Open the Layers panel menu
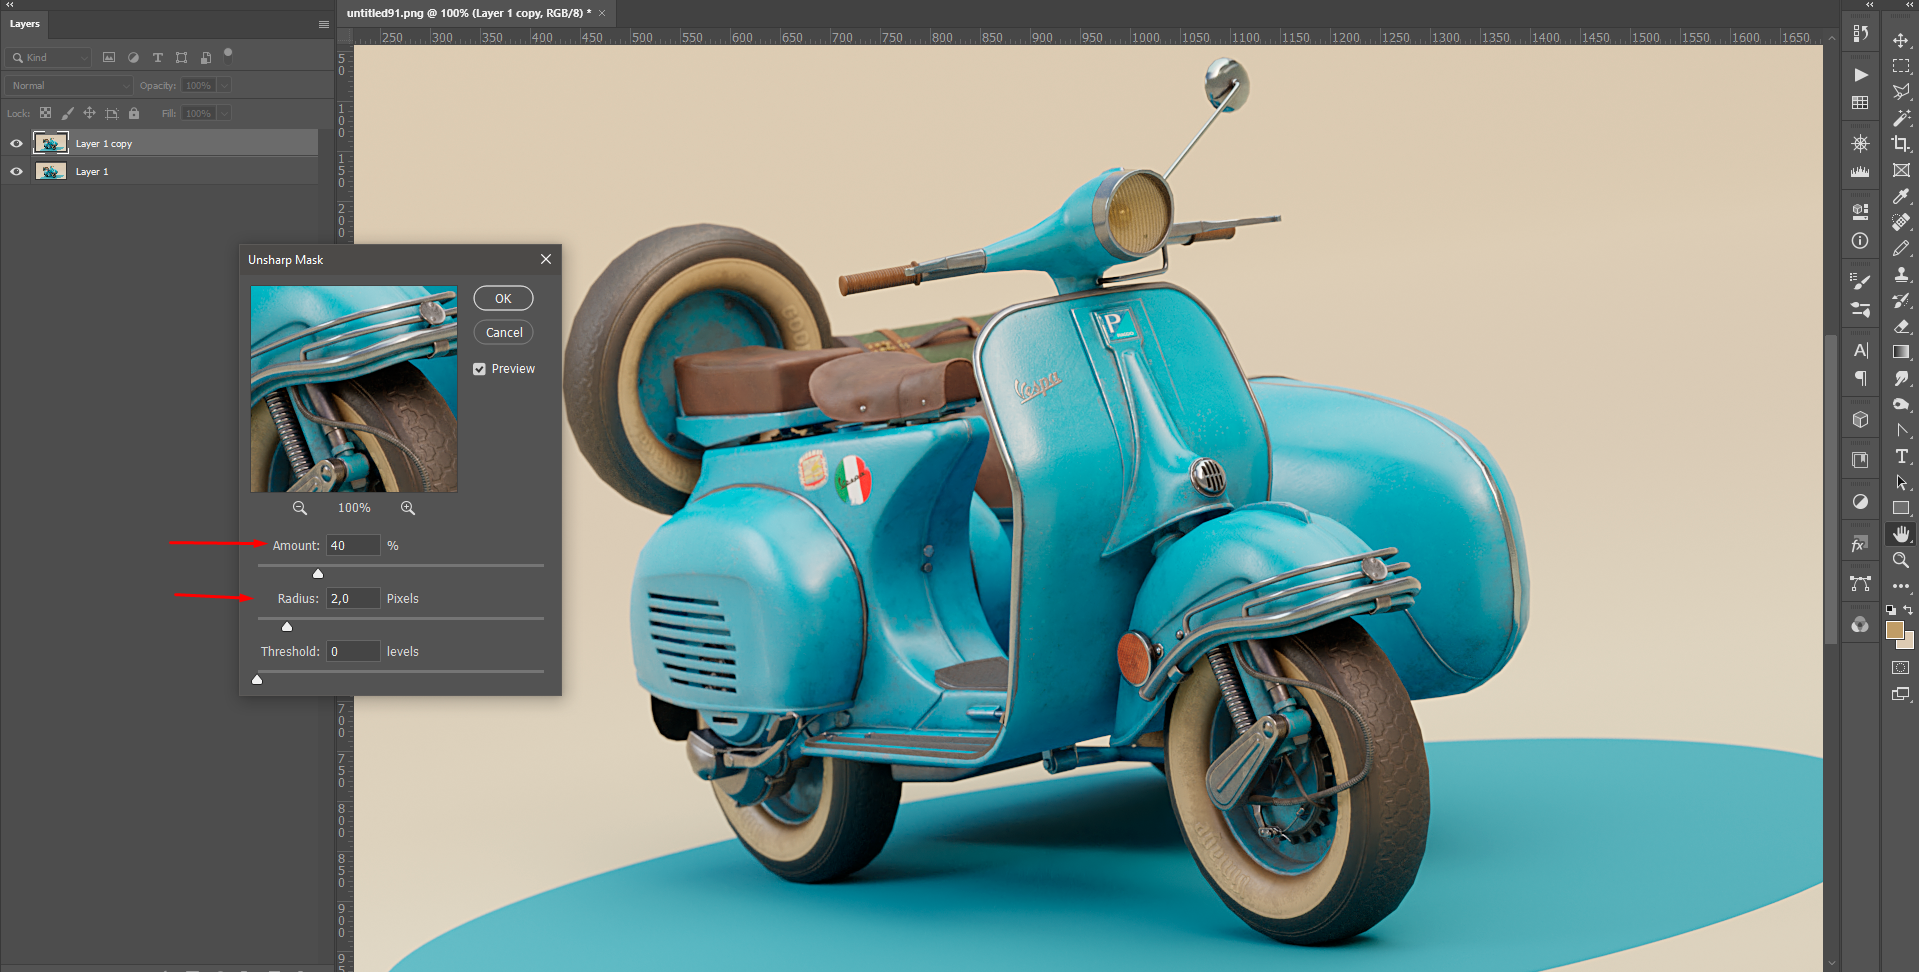Image resolution: width=1919 pixels, height=972 pixels. click(322, 23)
